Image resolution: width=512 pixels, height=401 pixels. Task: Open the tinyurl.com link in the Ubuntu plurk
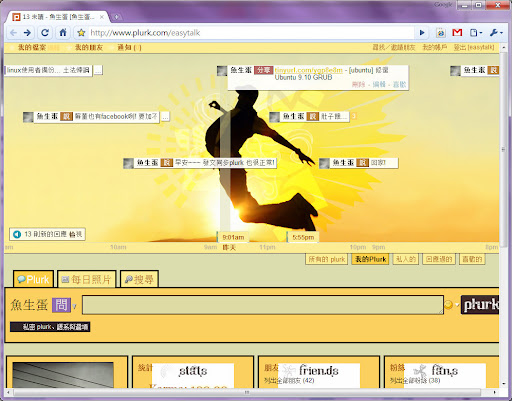pos(309,70)
